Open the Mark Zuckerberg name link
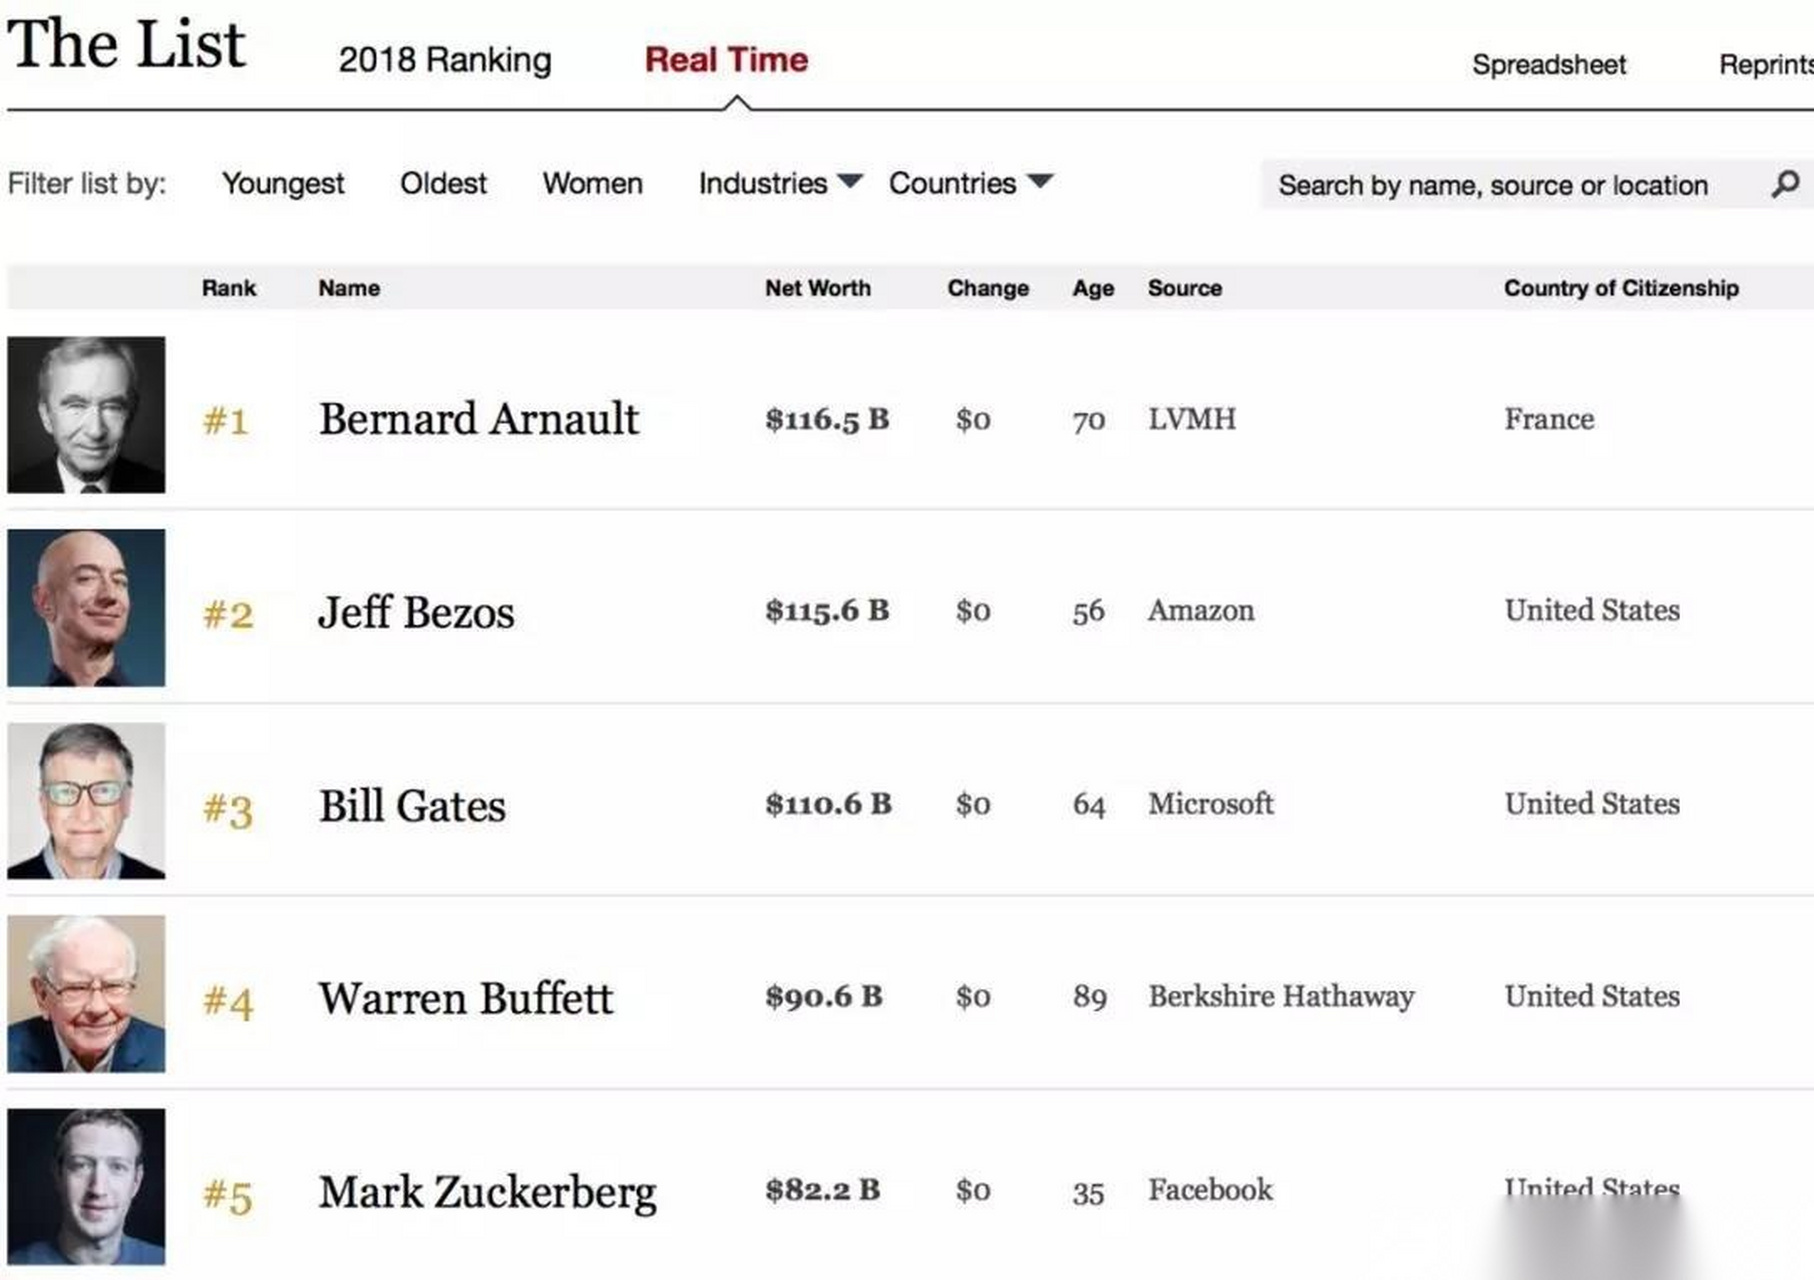 [x=487, y=1192]
